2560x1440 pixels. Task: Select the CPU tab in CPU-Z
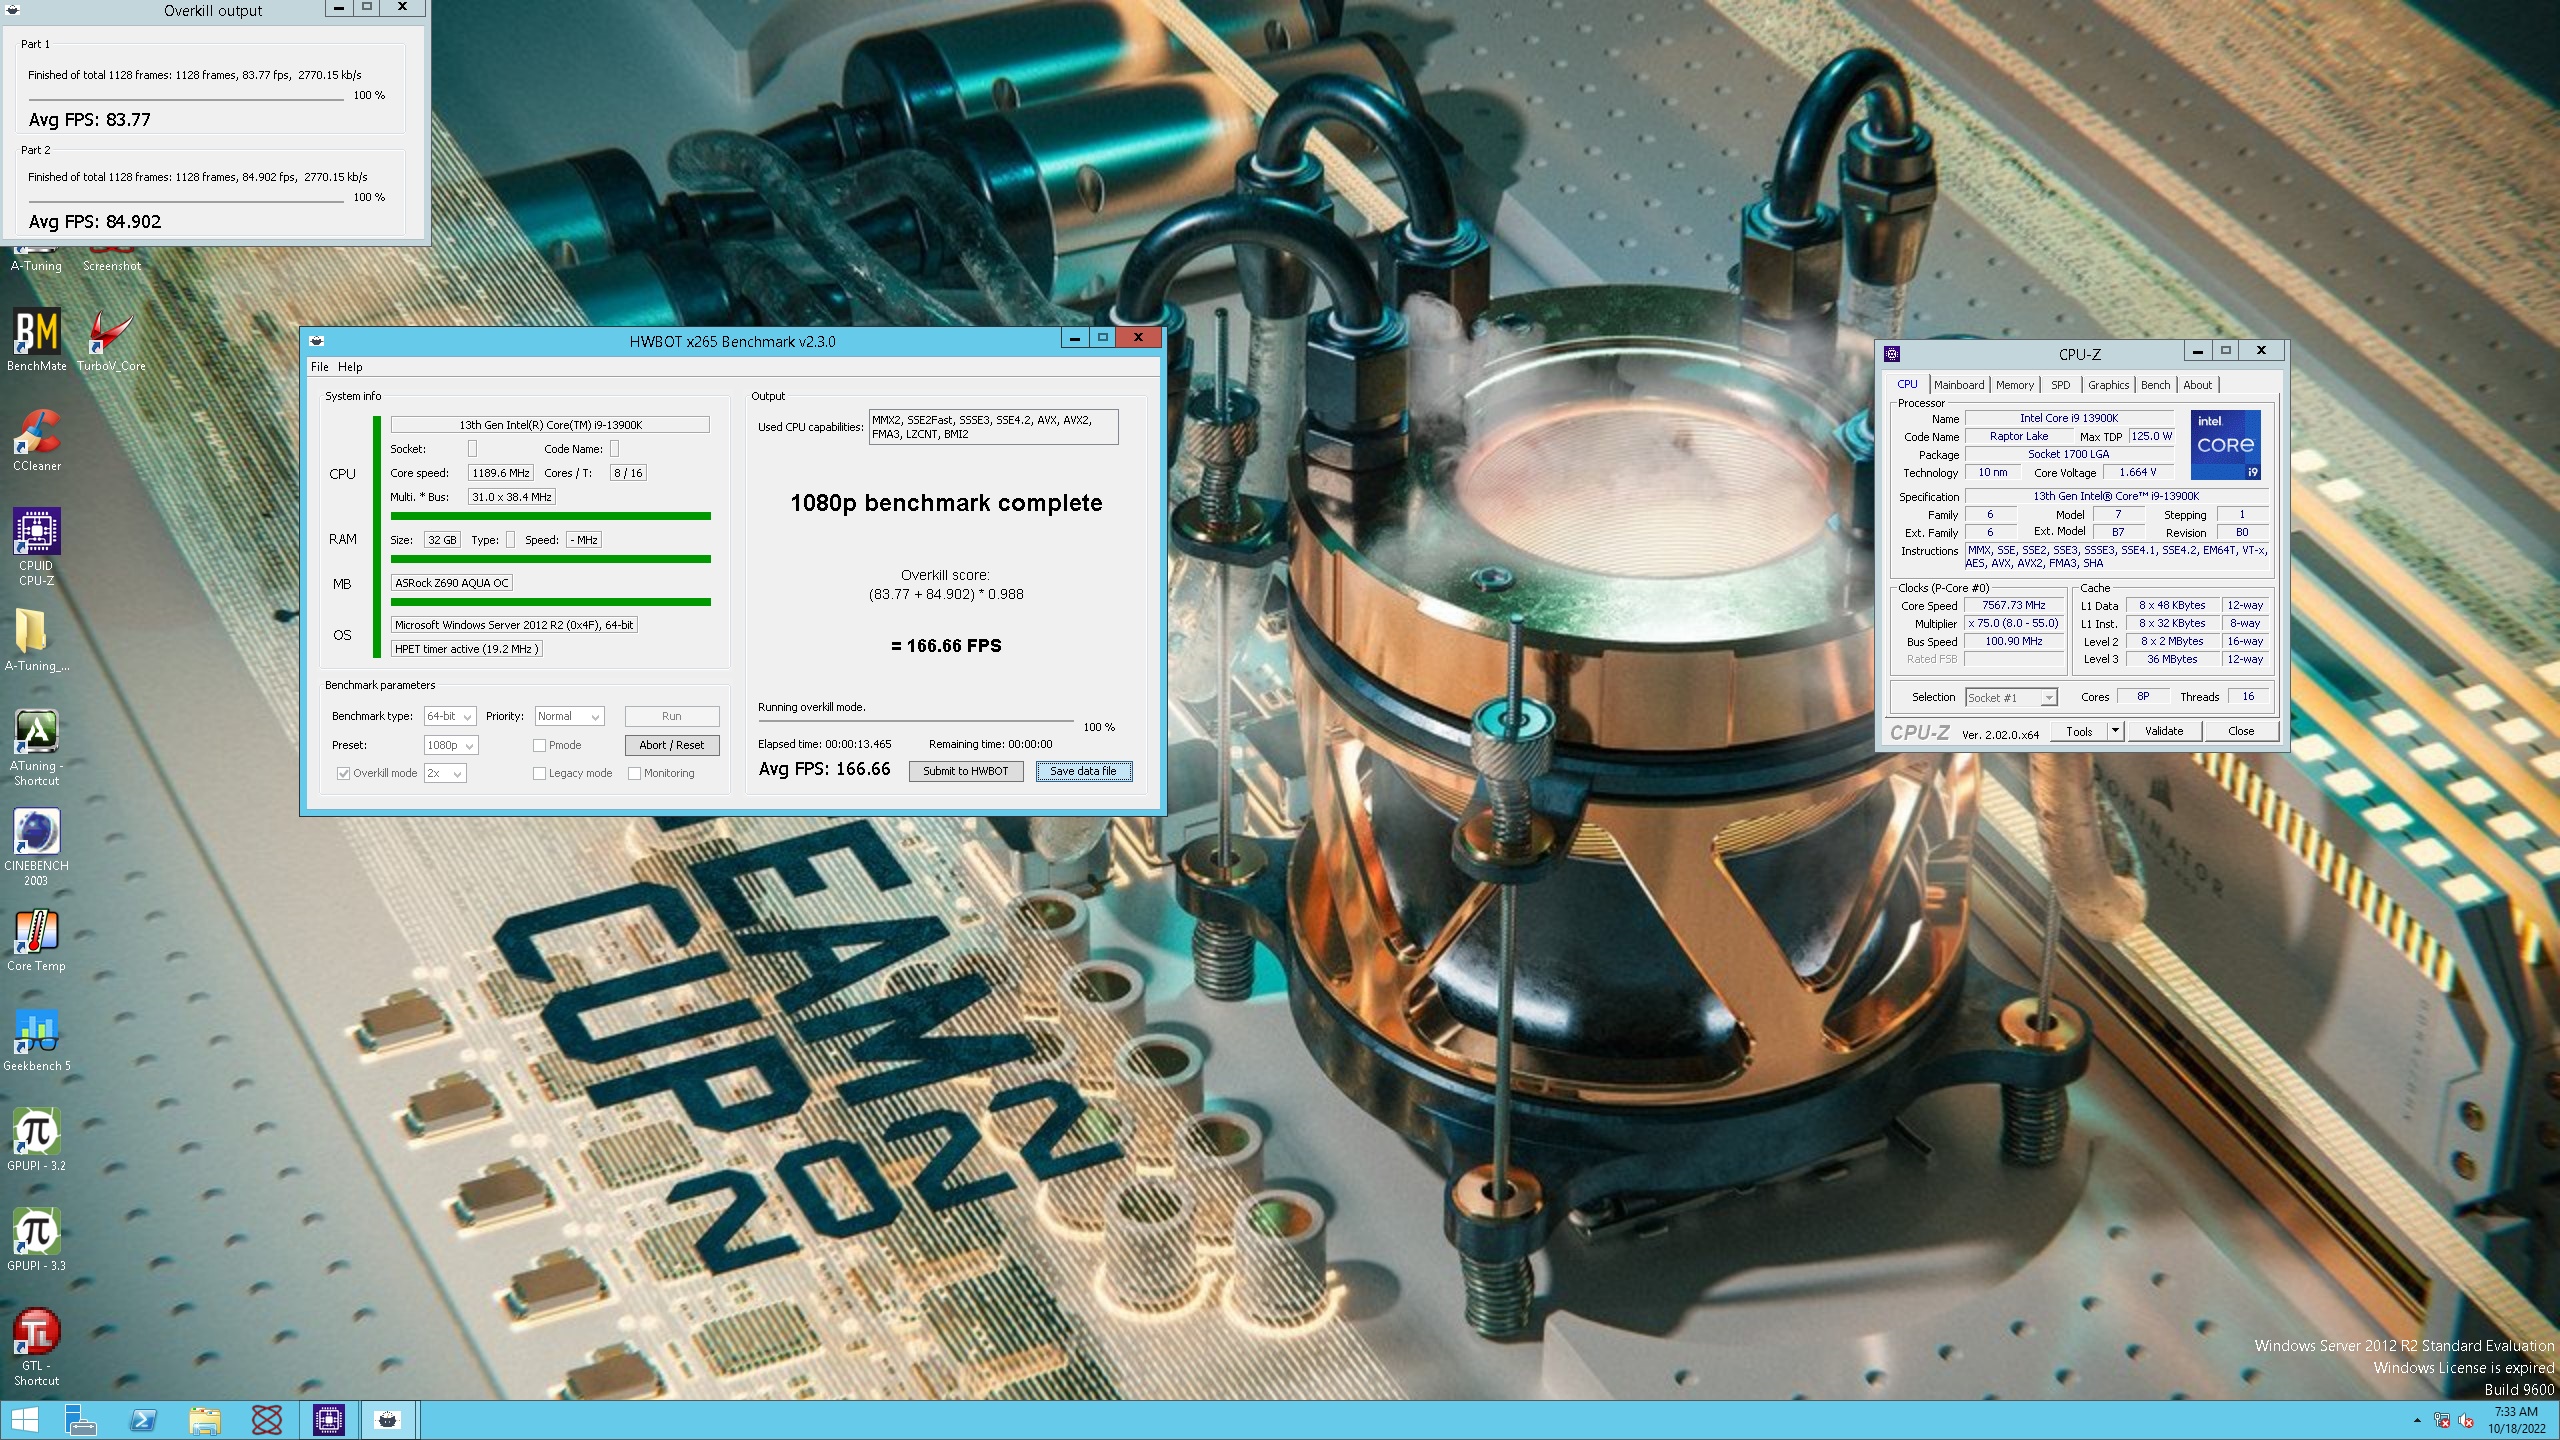click(1907, 384)
